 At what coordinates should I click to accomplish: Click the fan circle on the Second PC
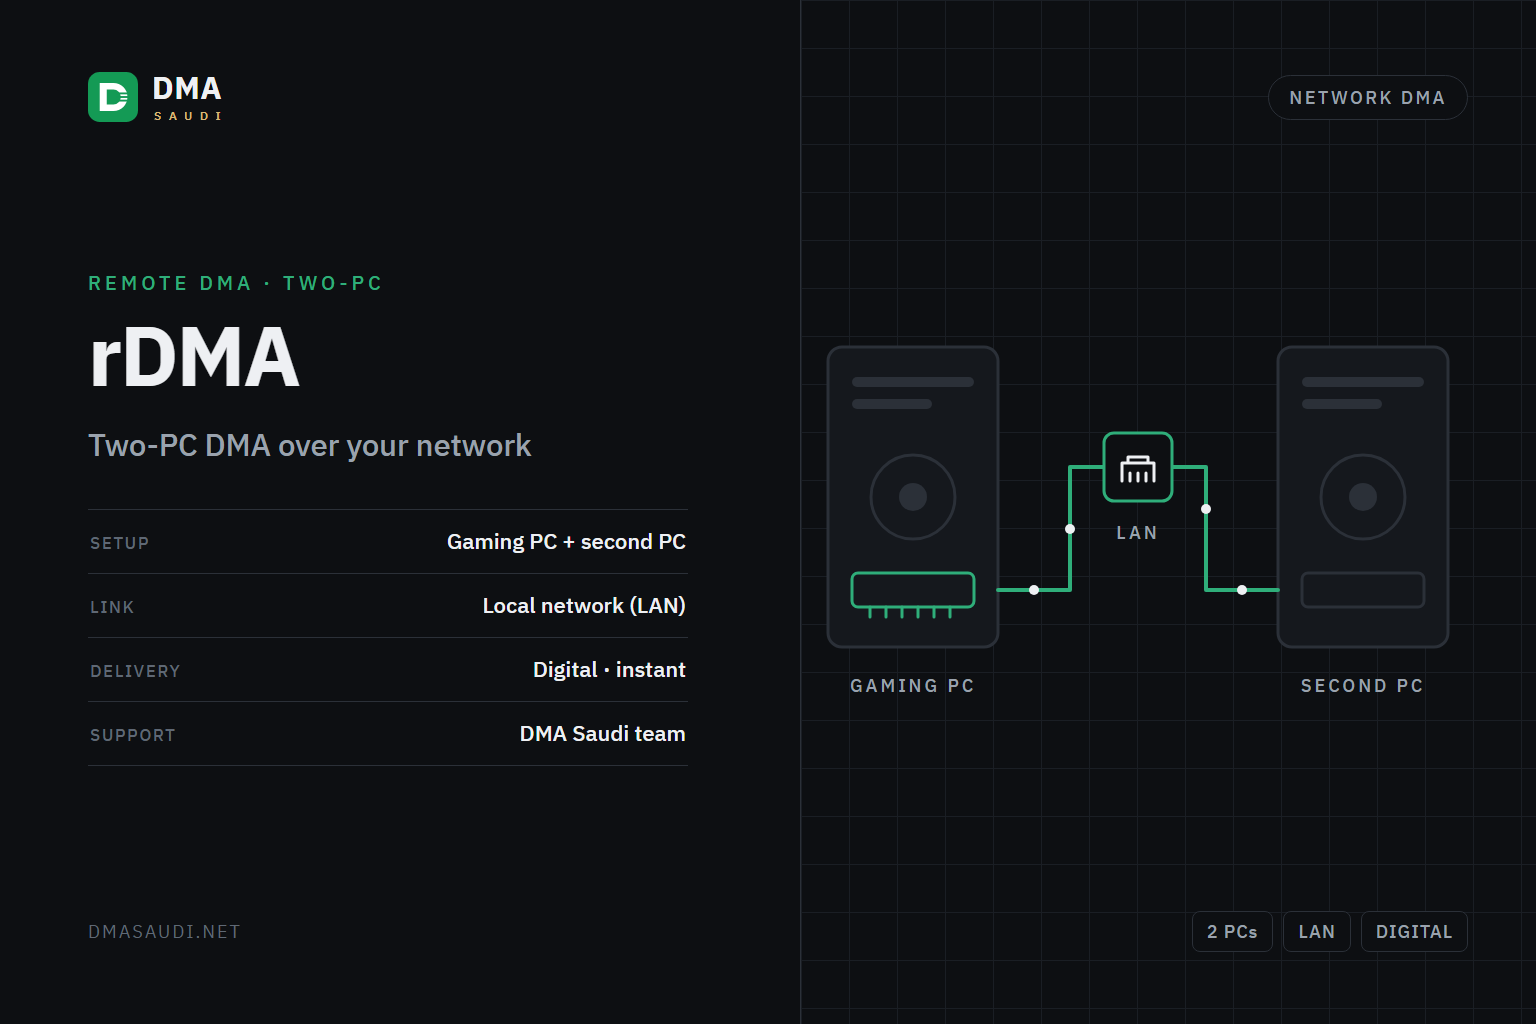point(1363,497)
